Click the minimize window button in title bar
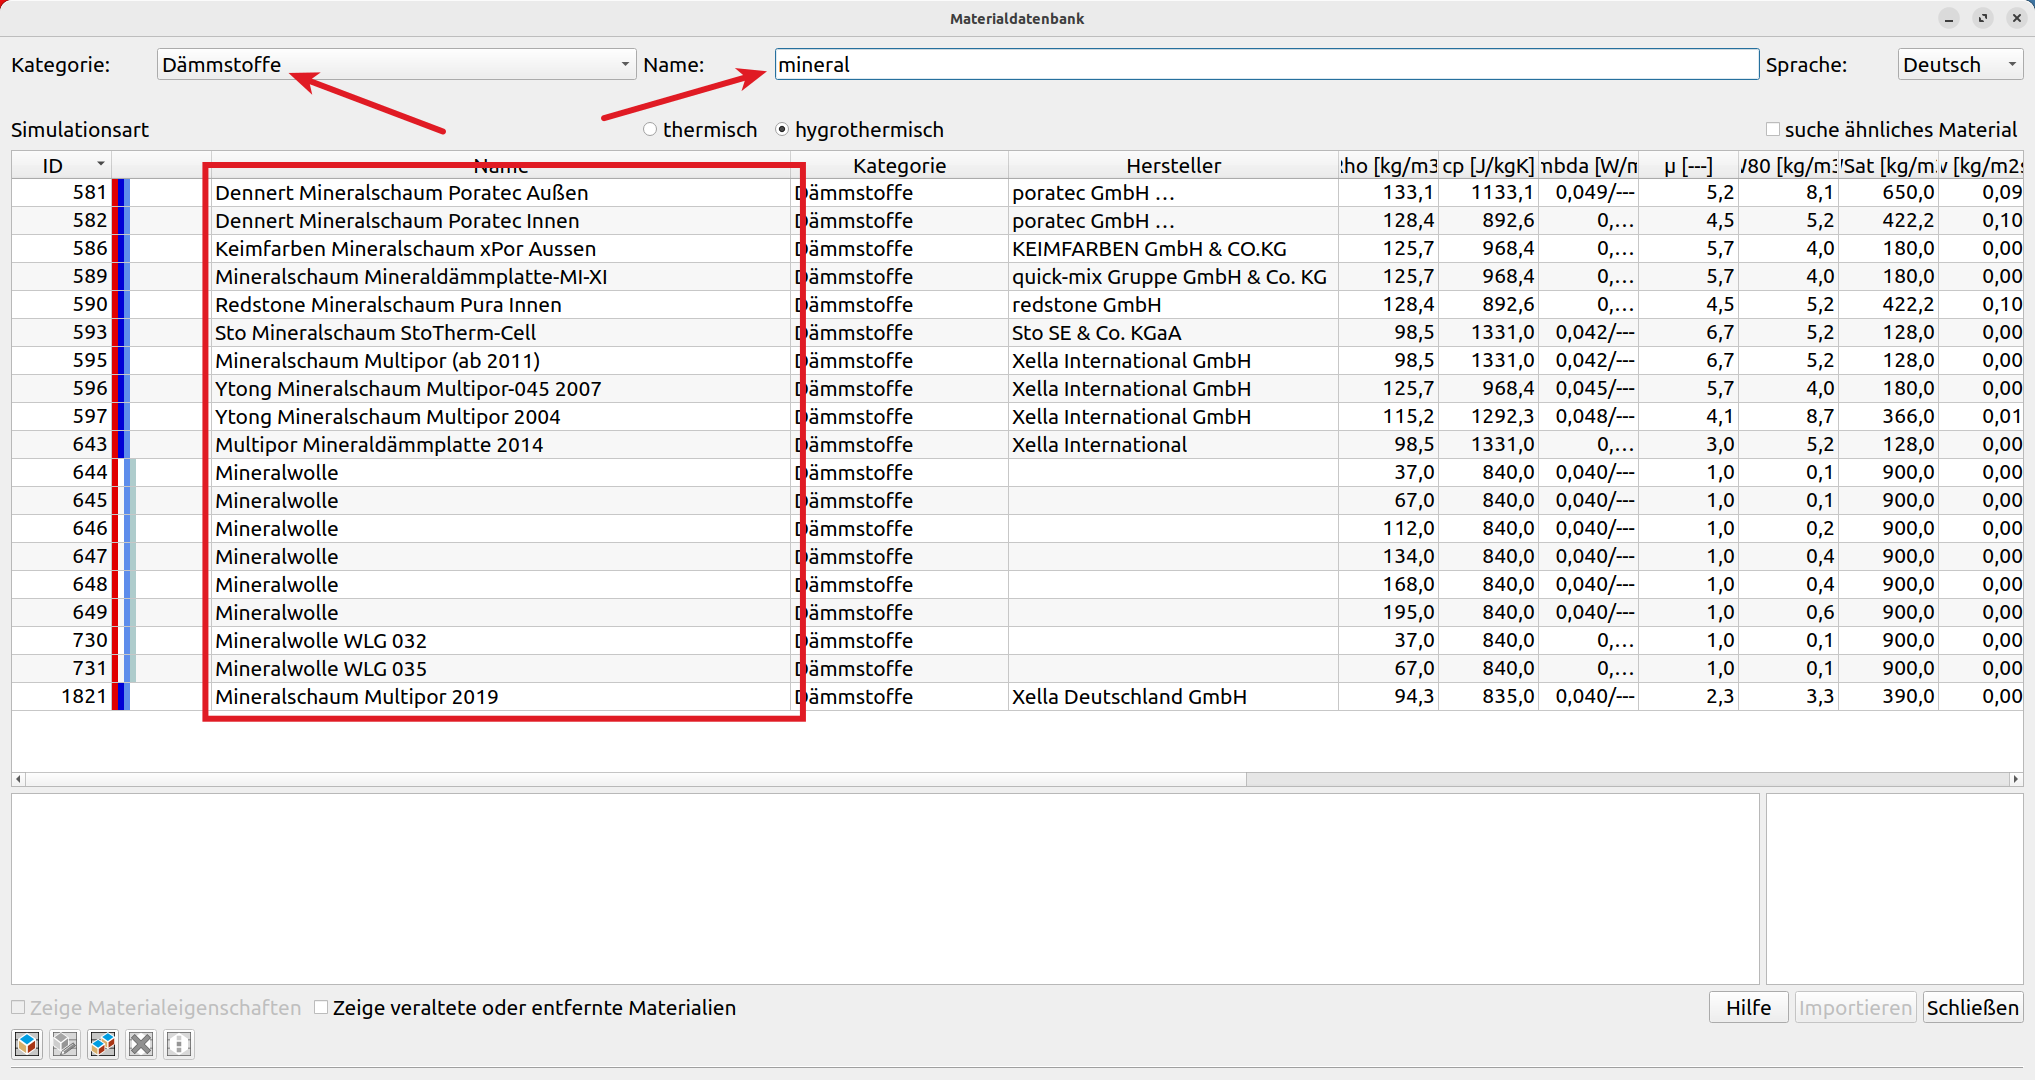The width and height of the screenshot is (2035, 1080). pos(1948,18)
